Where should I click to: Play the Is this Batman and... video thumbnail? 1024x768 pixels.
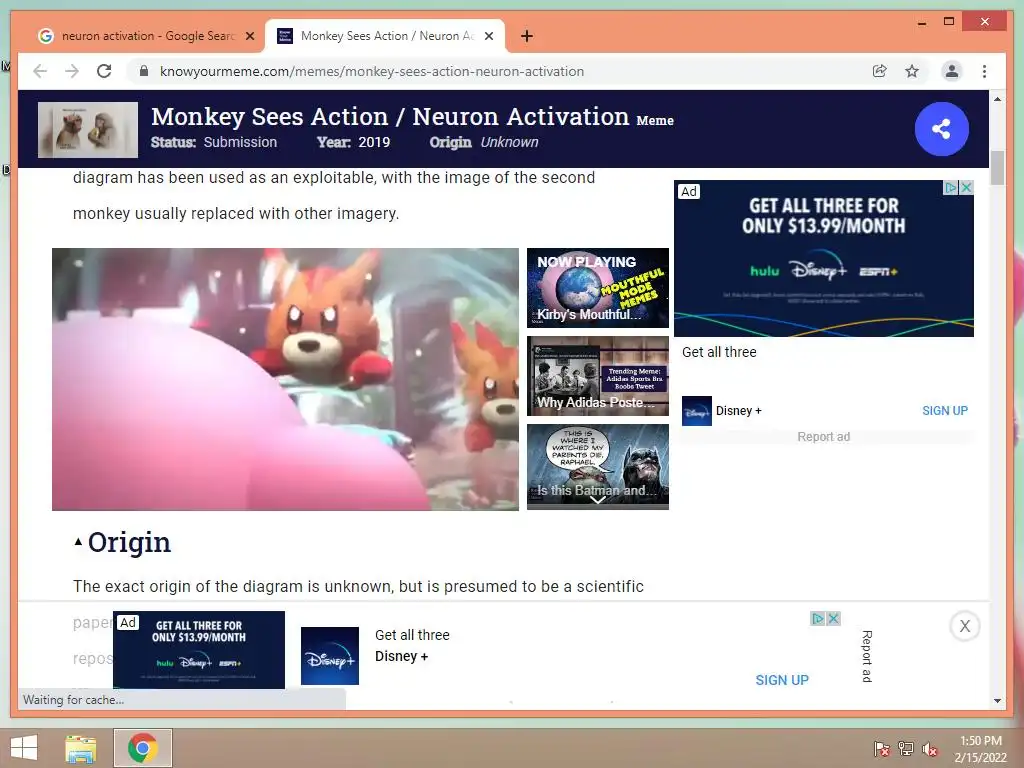[598, 464]
